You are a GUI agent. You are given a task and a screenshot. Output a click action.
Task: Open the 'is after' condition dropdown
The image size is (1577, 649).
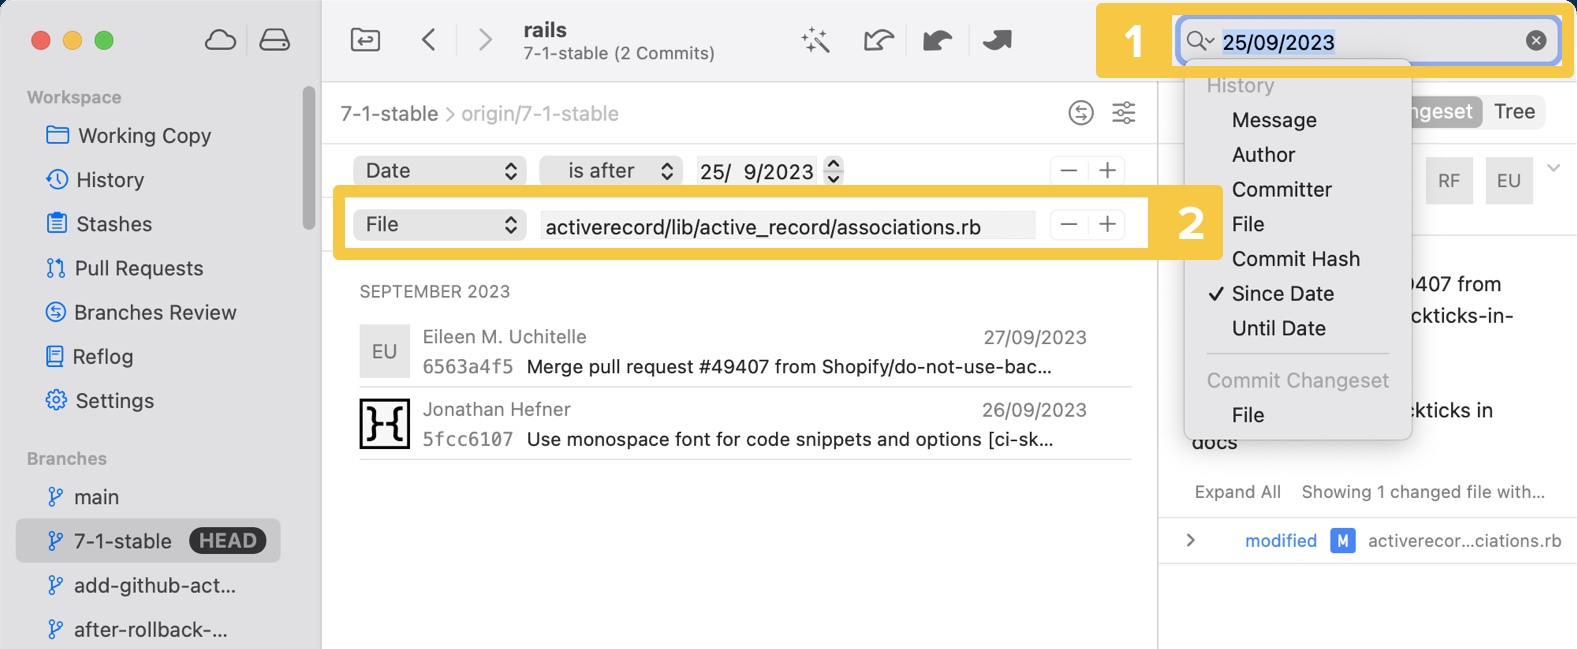611,171
